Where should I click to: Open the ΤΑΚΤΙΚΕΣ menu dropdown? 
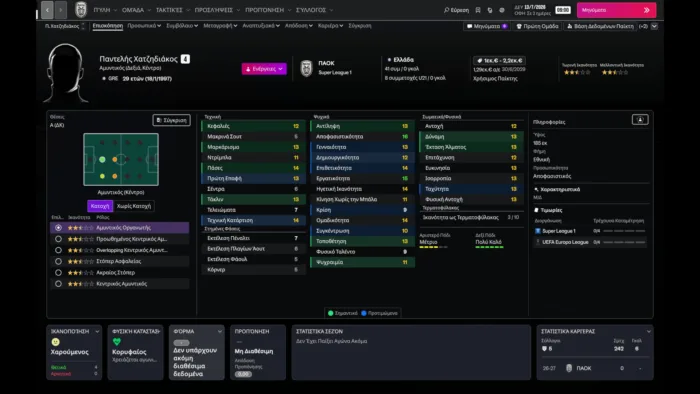pos(173,10)
